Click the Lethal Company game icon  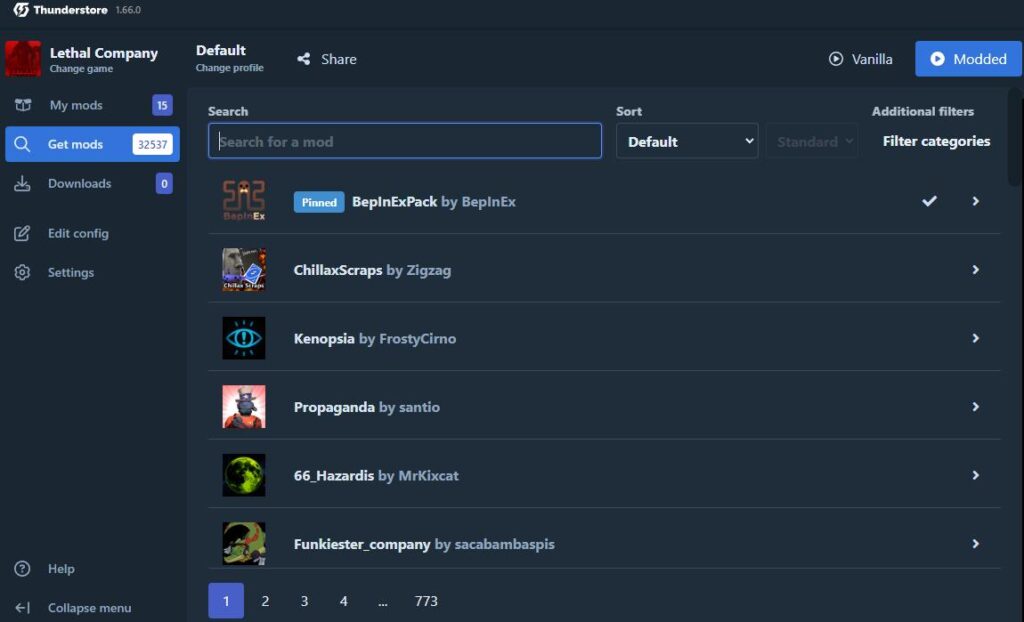tap(23, 59)
